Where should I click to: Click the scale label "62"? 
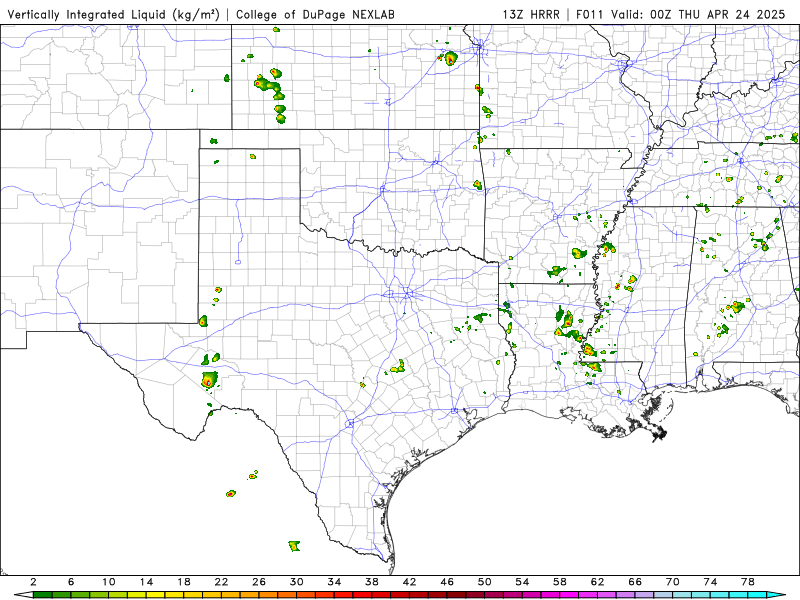[598, 582]
